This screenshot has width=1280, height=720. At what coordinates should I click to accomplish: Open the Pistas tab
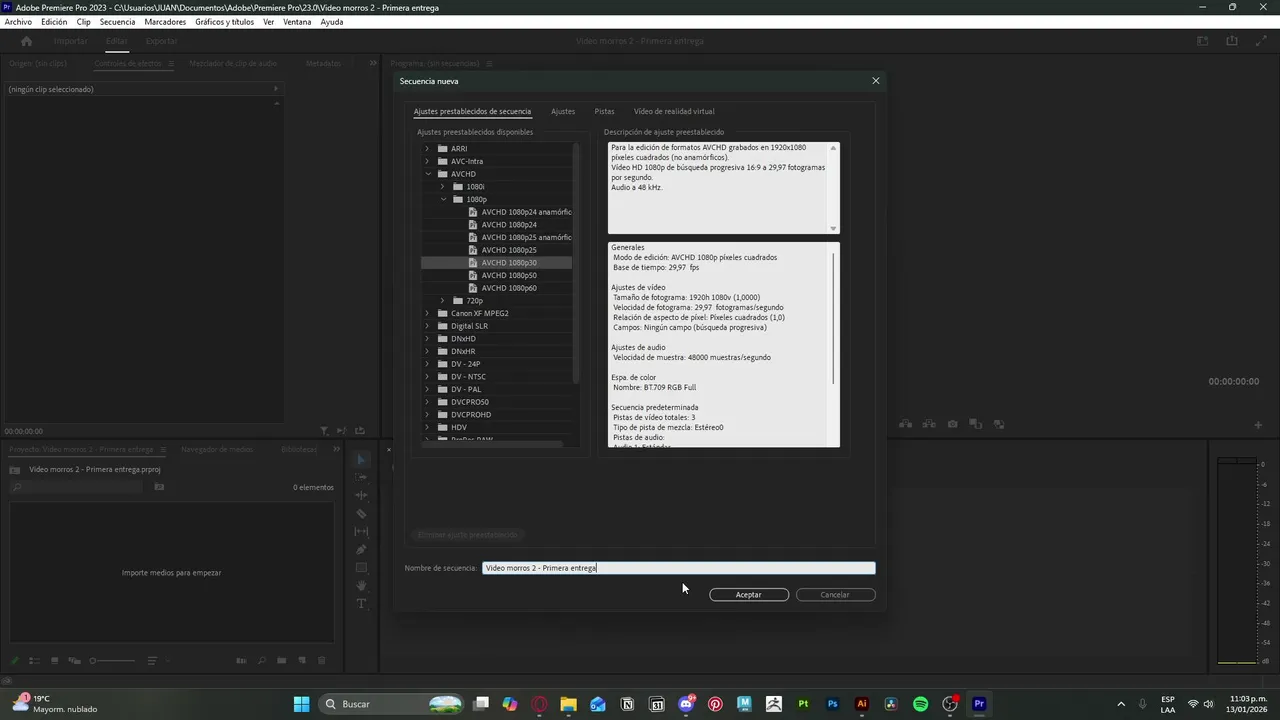click(604, 111)
